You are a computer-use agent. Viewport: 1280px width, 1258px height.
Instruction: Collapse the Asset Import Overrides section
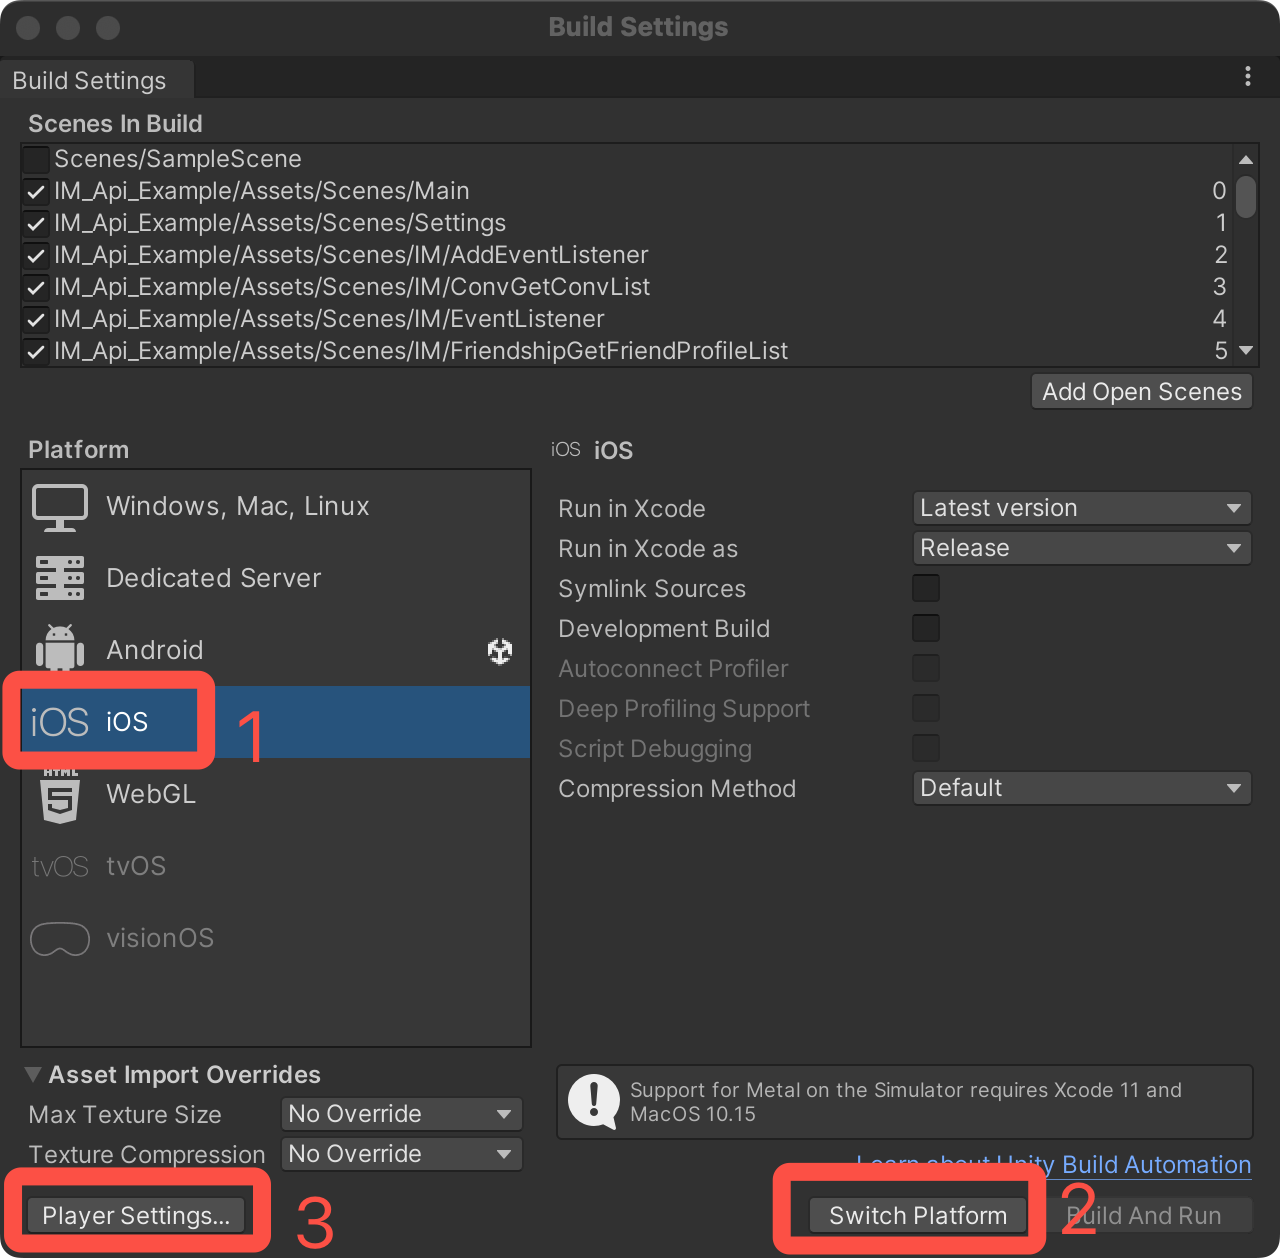(33, 1075)
